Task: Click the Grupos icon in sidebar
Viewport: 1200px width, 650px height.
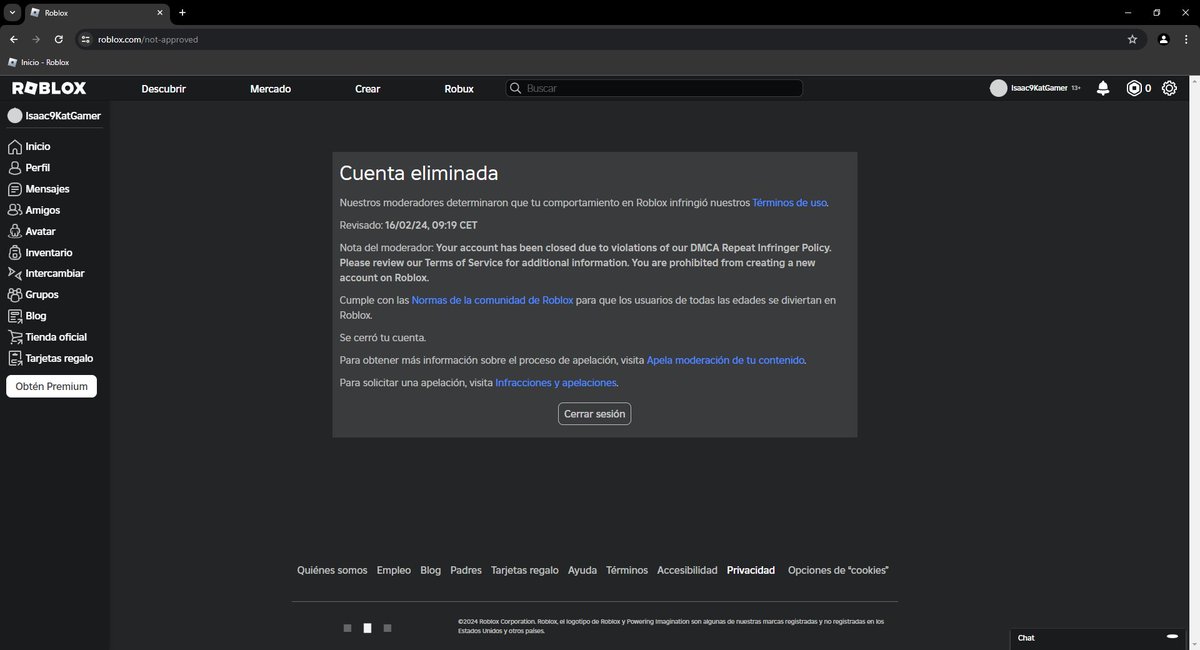Action: [15, 294]
